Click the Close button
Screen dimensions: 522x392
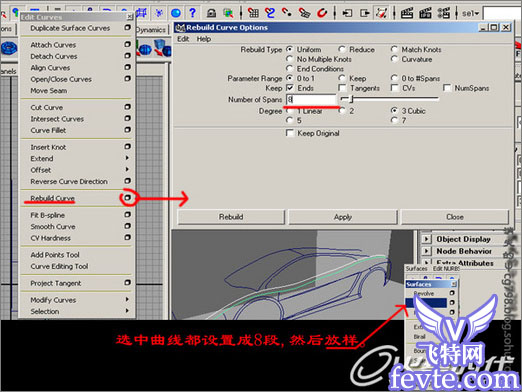pyautogui.click(x=455, y=217)
